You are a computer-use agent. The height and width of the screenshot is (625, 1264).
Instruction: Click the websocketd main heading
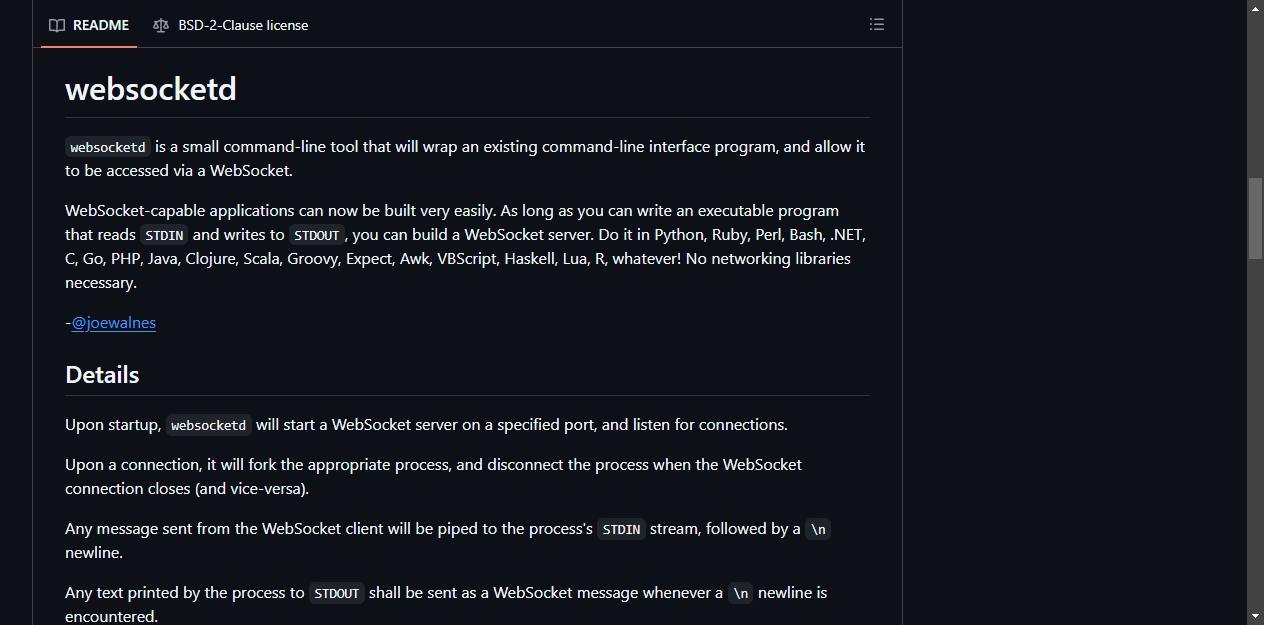[x=151, y=89]
